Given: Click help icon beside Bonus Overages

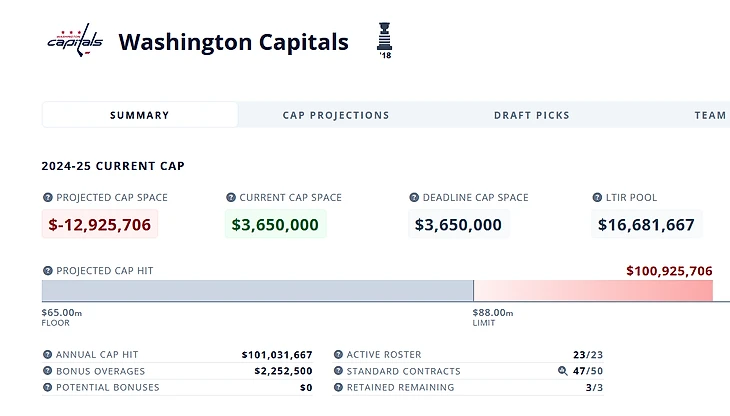Looking at the screenshot, I should pyautogui.click(x=47, y=371).
